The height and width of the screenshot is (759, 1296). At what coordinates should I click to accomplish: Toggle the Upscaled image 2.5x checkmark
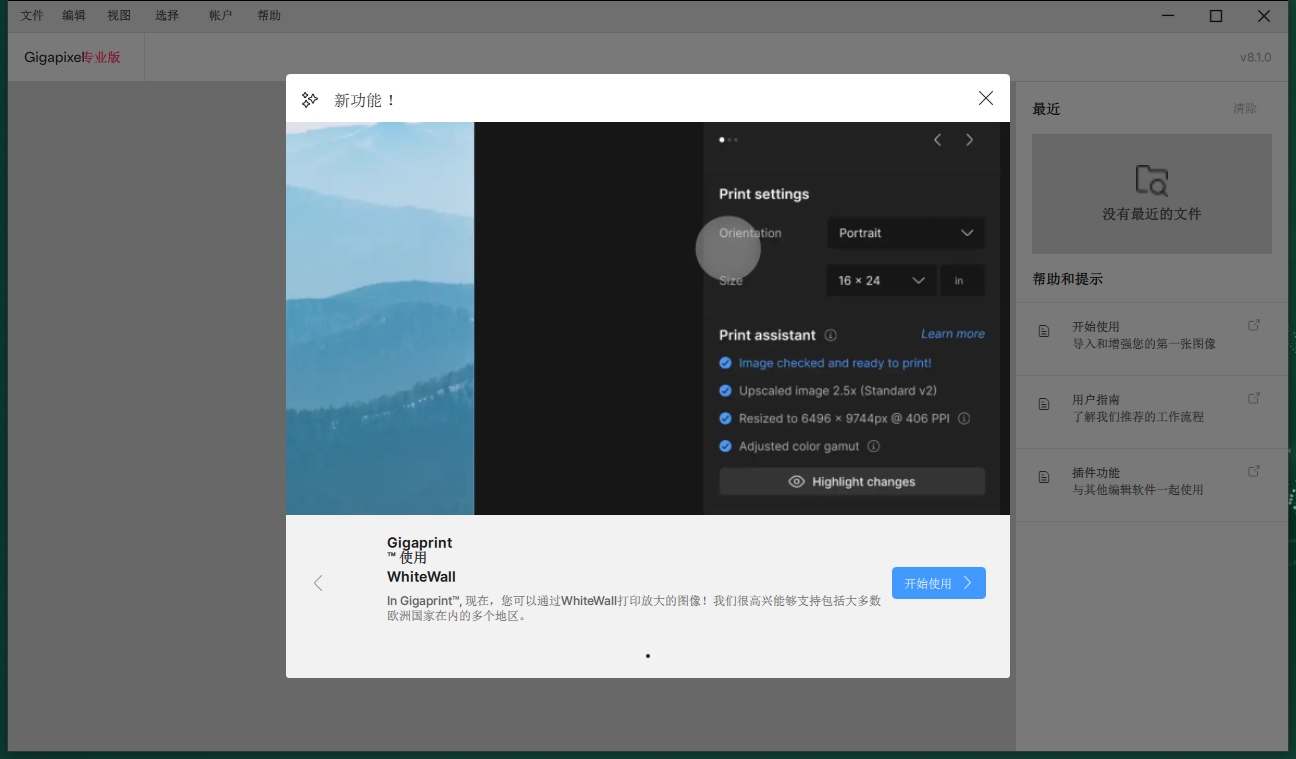tap(726, 390)
